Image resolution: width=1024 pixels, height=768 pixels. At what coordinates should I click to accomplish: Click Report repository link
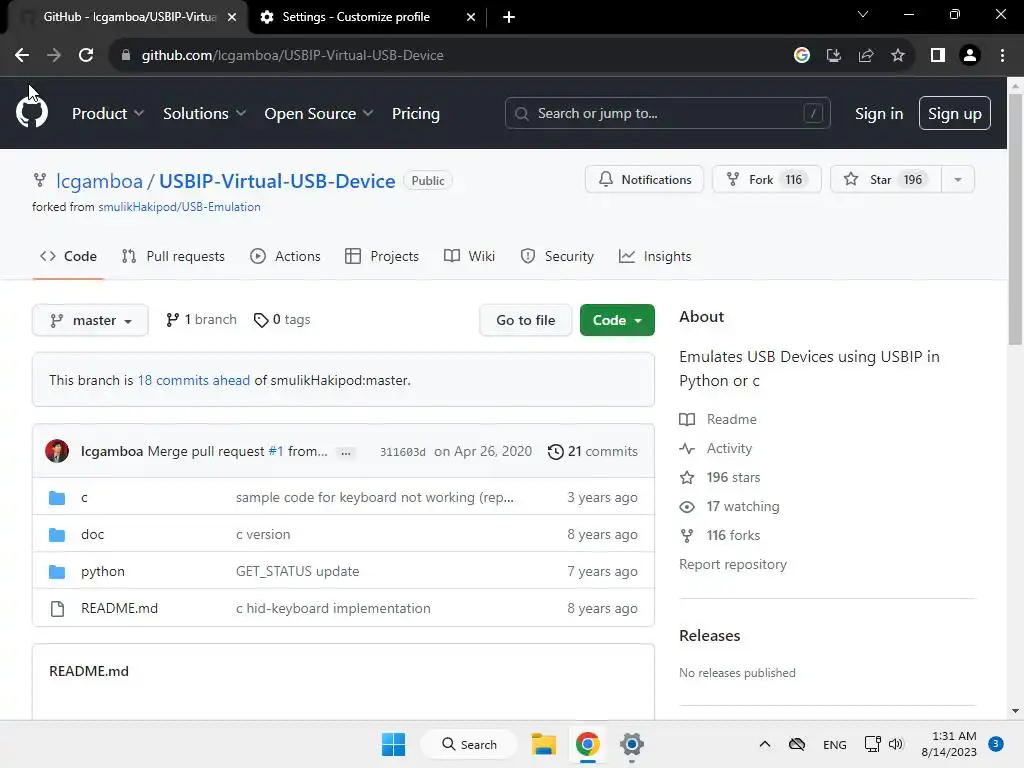(733, 564)
